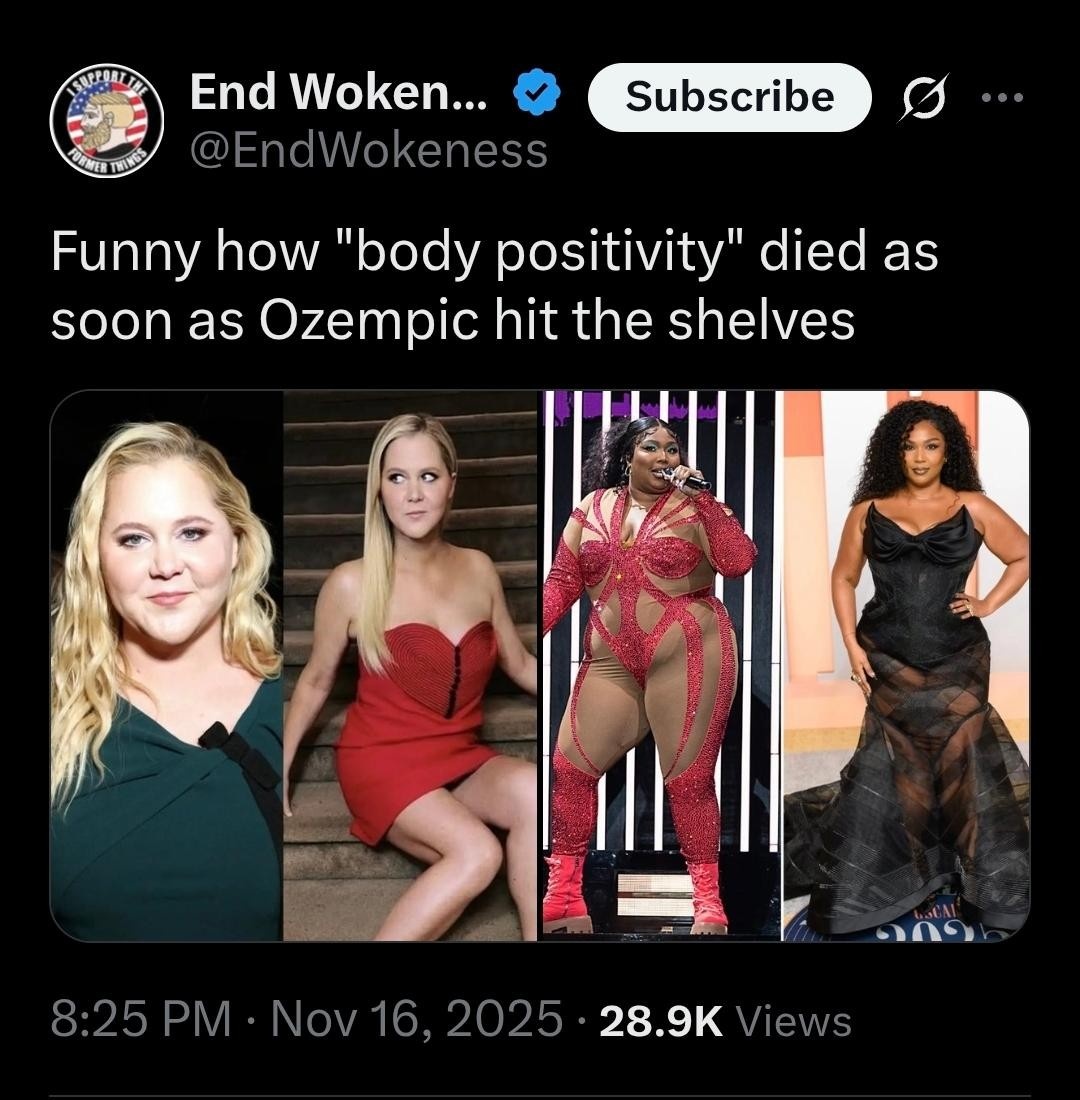The height and width of the screenshot is (1100, 1080).
Task: Open the End Woken... display name
Action: pyautogui.click(x=338, y=93)
